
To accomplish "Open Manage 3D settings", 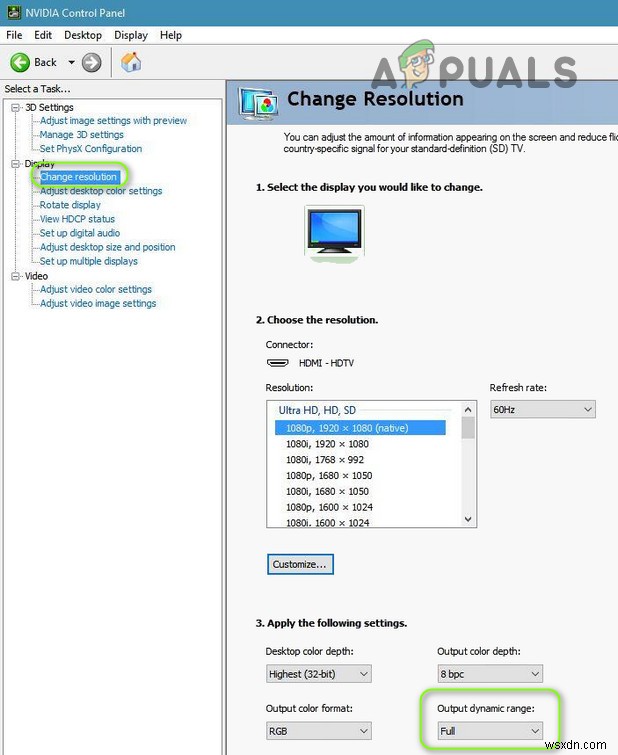I will point(81,134).
